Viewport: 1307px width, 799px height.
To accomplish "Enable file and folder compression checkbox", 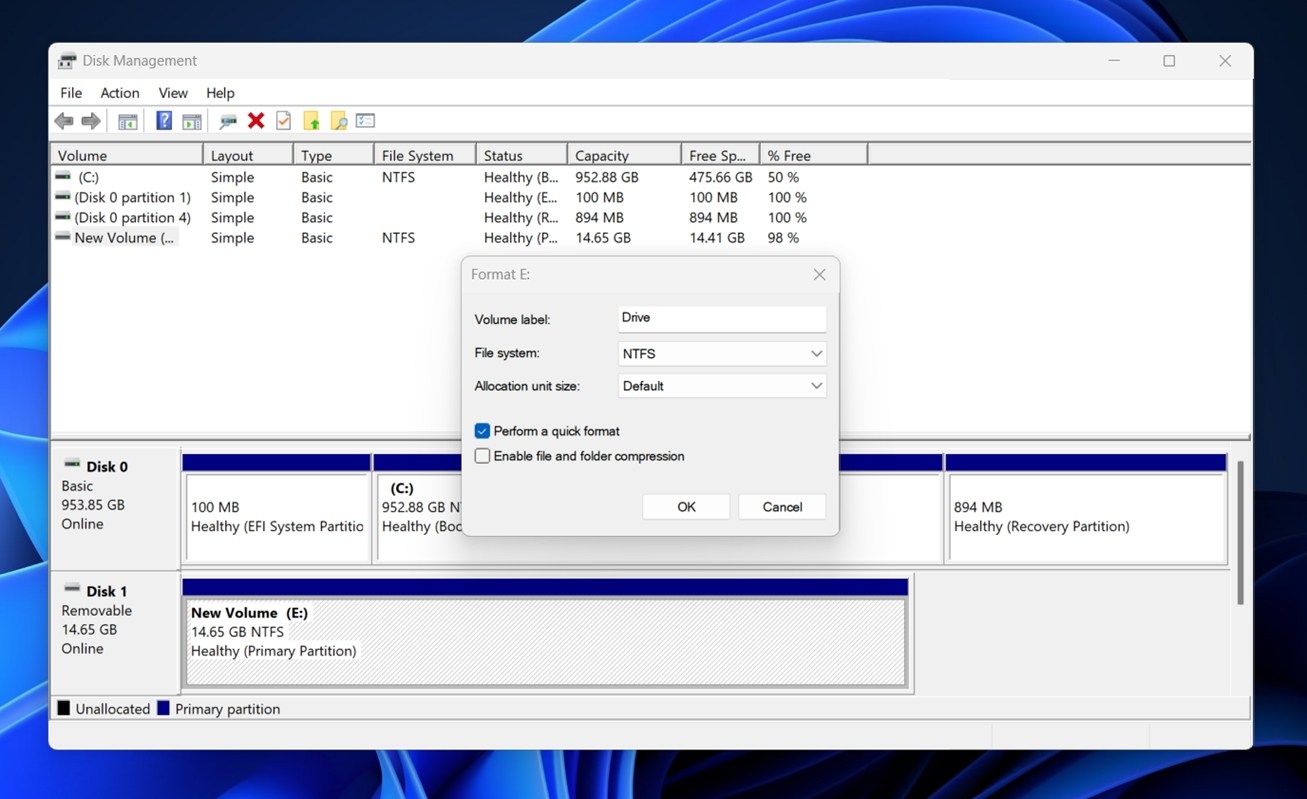I will click(482, 456).
